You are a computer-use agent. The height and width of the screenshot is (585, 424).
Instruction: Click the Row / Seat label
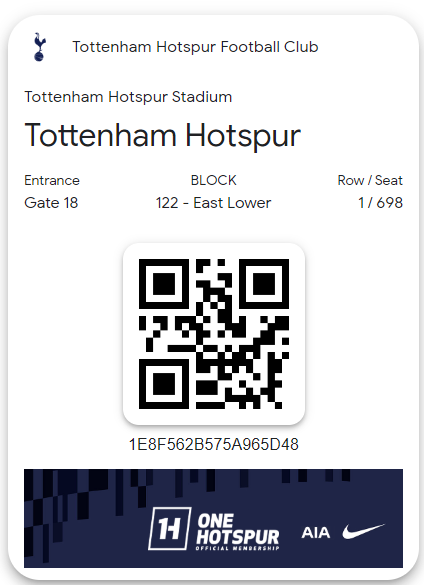370,181
